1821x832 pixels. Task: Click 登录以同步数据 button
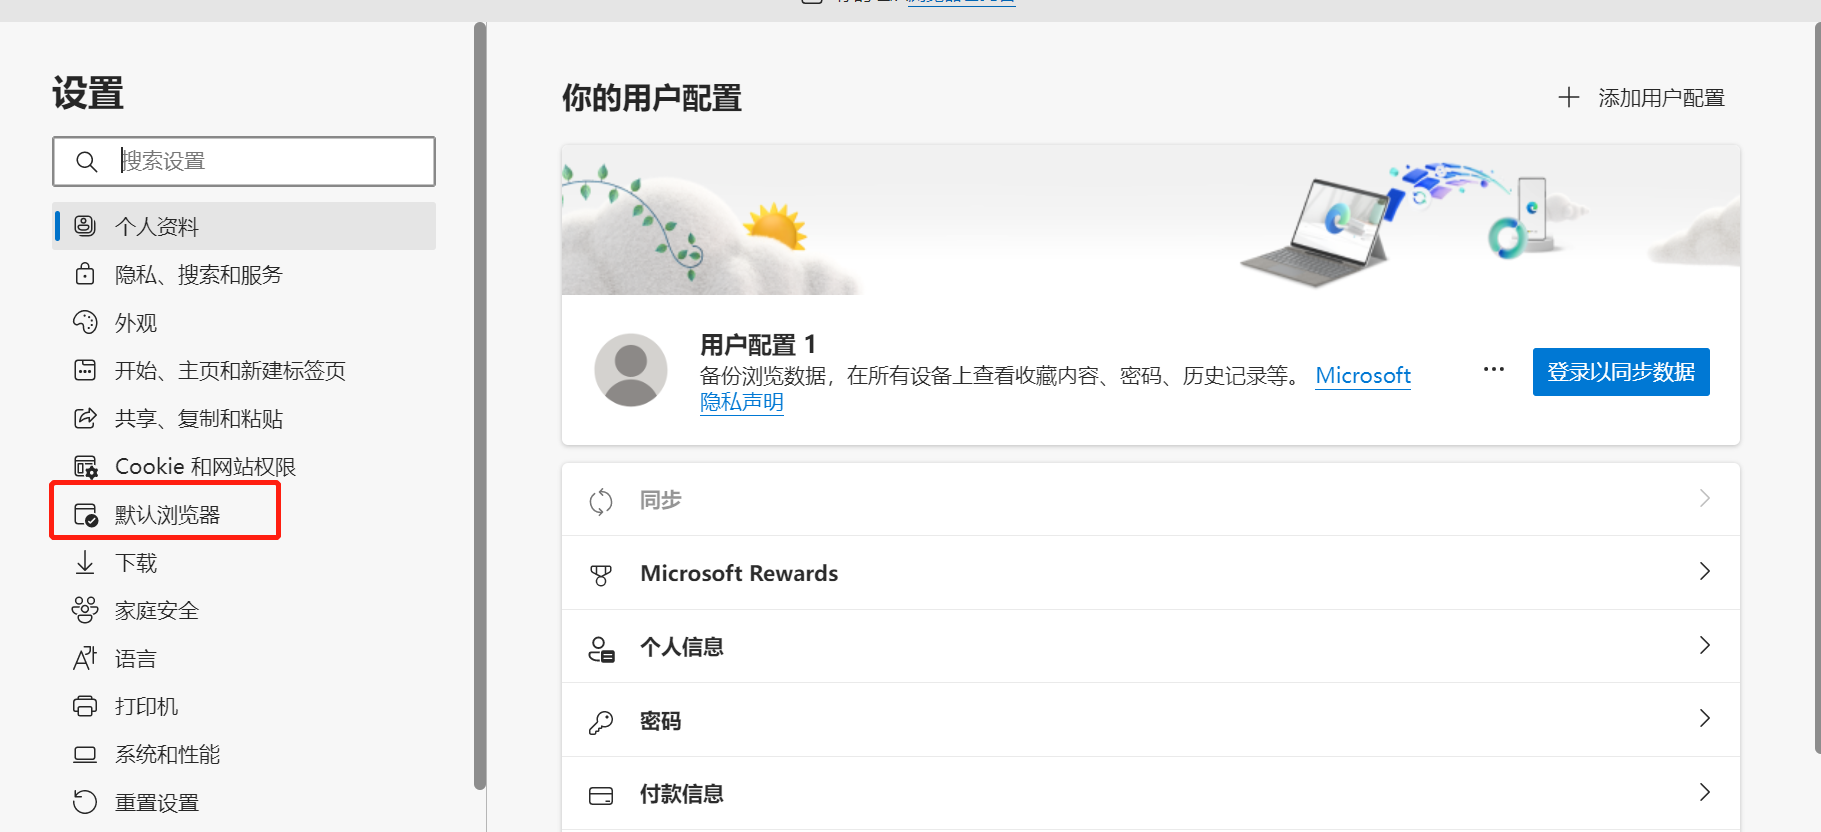tap(1620, 372)
